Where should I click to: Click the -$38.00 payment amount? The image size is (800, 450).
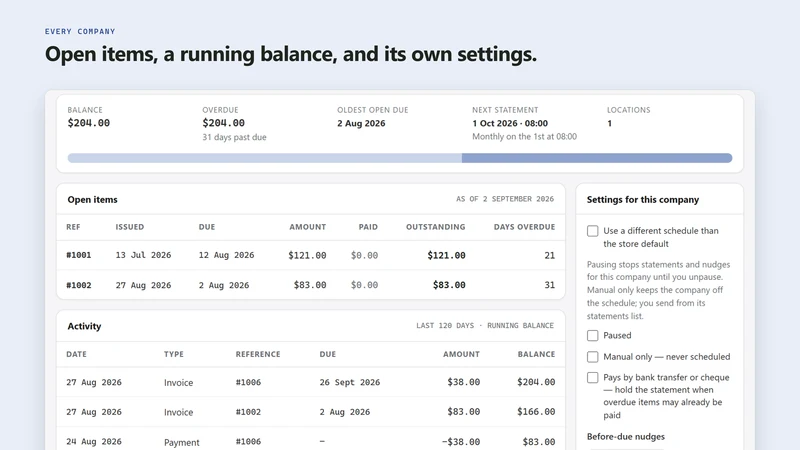(x=461, y=442)
